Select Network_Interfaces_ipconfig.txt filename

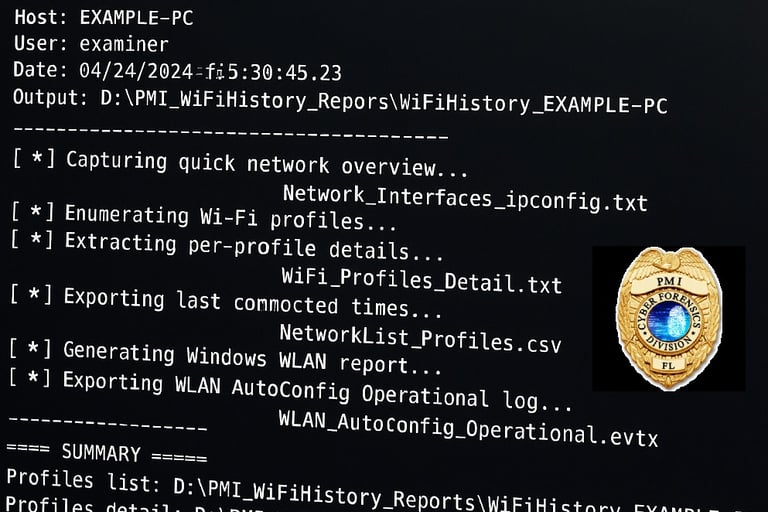click(x=465, y=198)
